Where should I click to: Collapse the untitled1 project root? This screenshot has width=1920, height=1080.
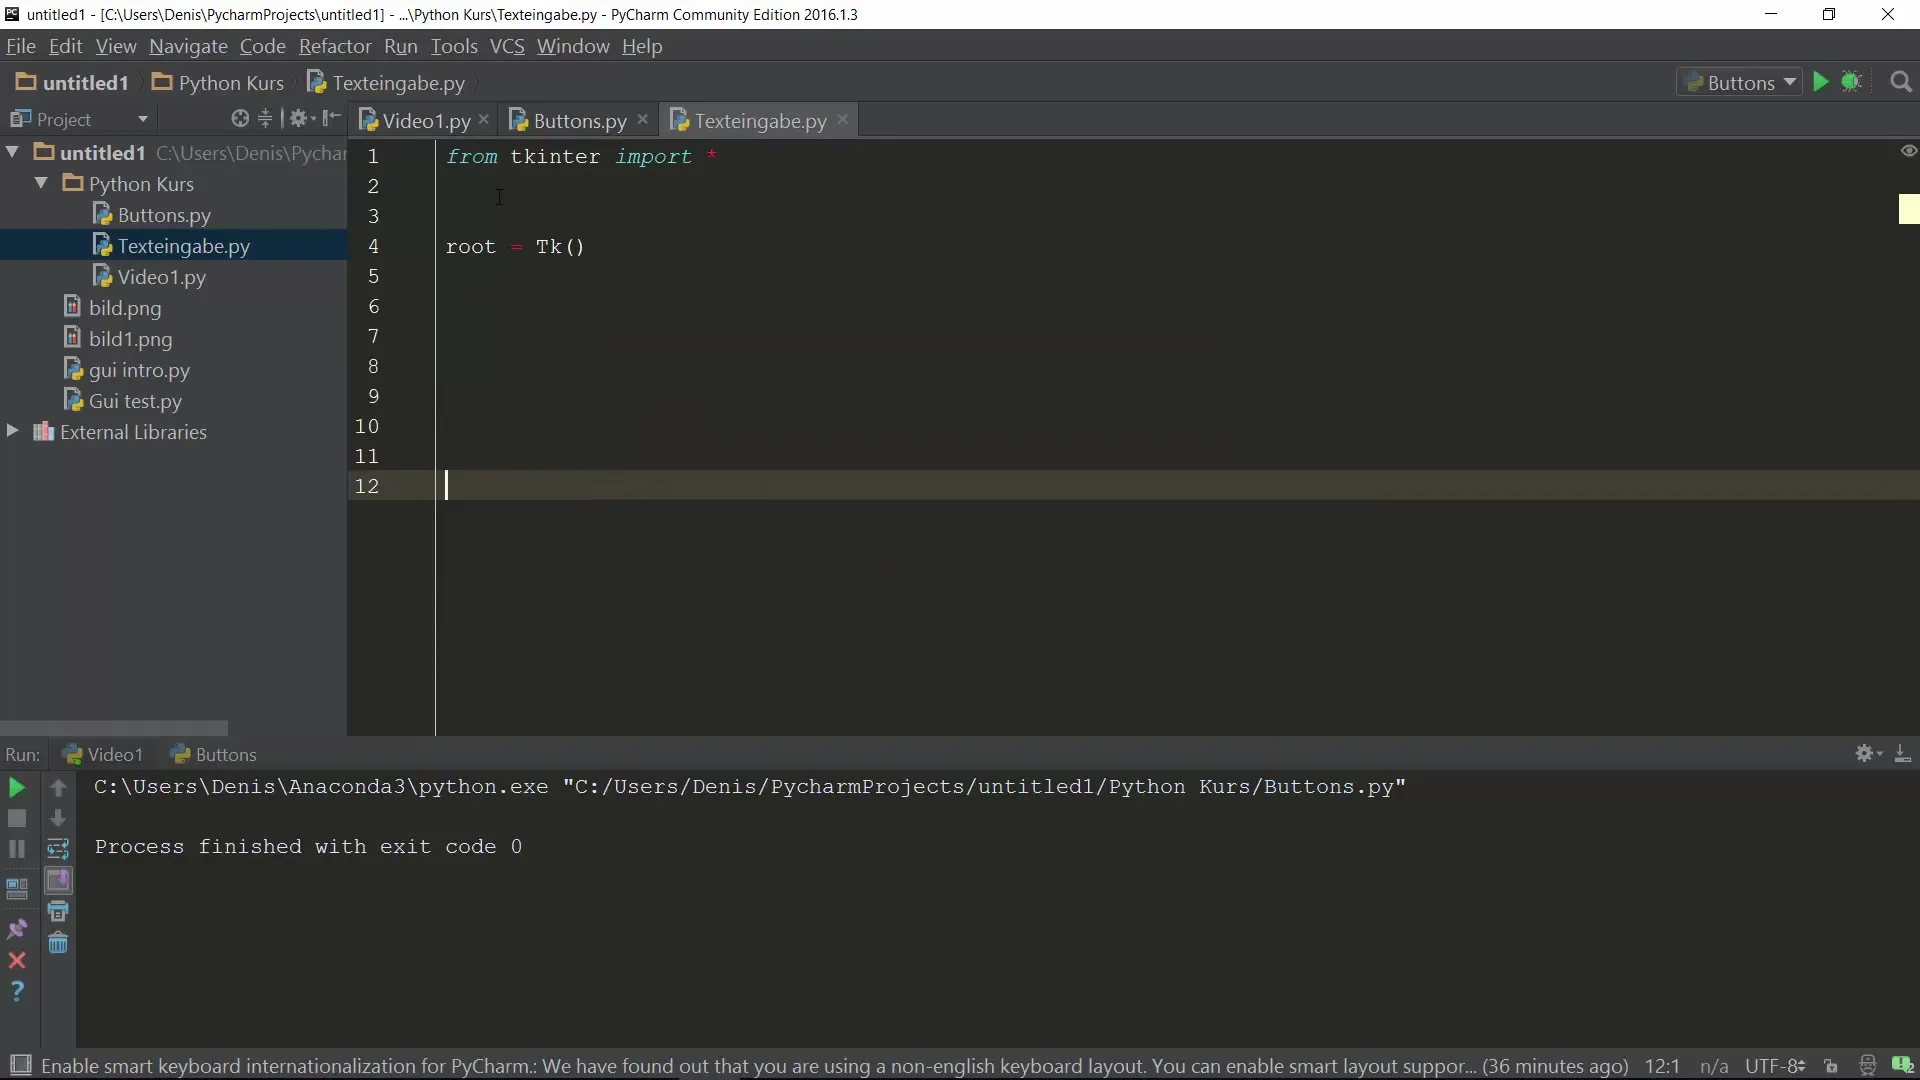[x=13, y=152]
